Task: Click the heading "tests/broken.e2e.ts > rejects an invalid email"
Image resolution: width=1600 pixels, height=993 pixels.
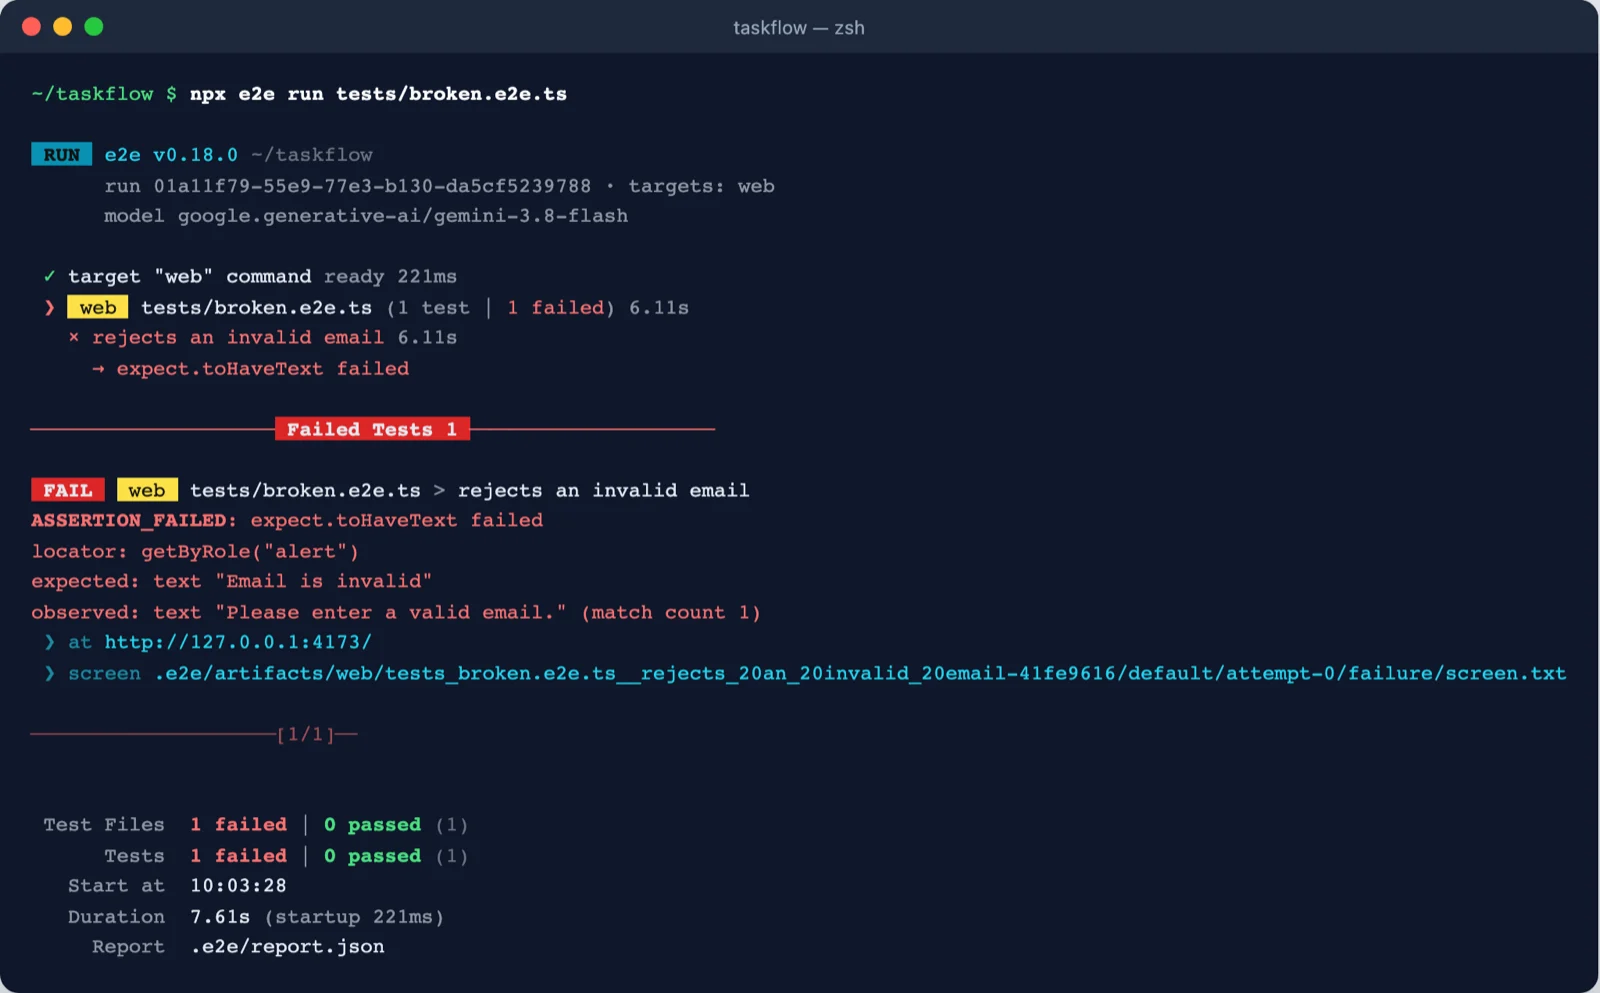Action: [x=470, y=491]
